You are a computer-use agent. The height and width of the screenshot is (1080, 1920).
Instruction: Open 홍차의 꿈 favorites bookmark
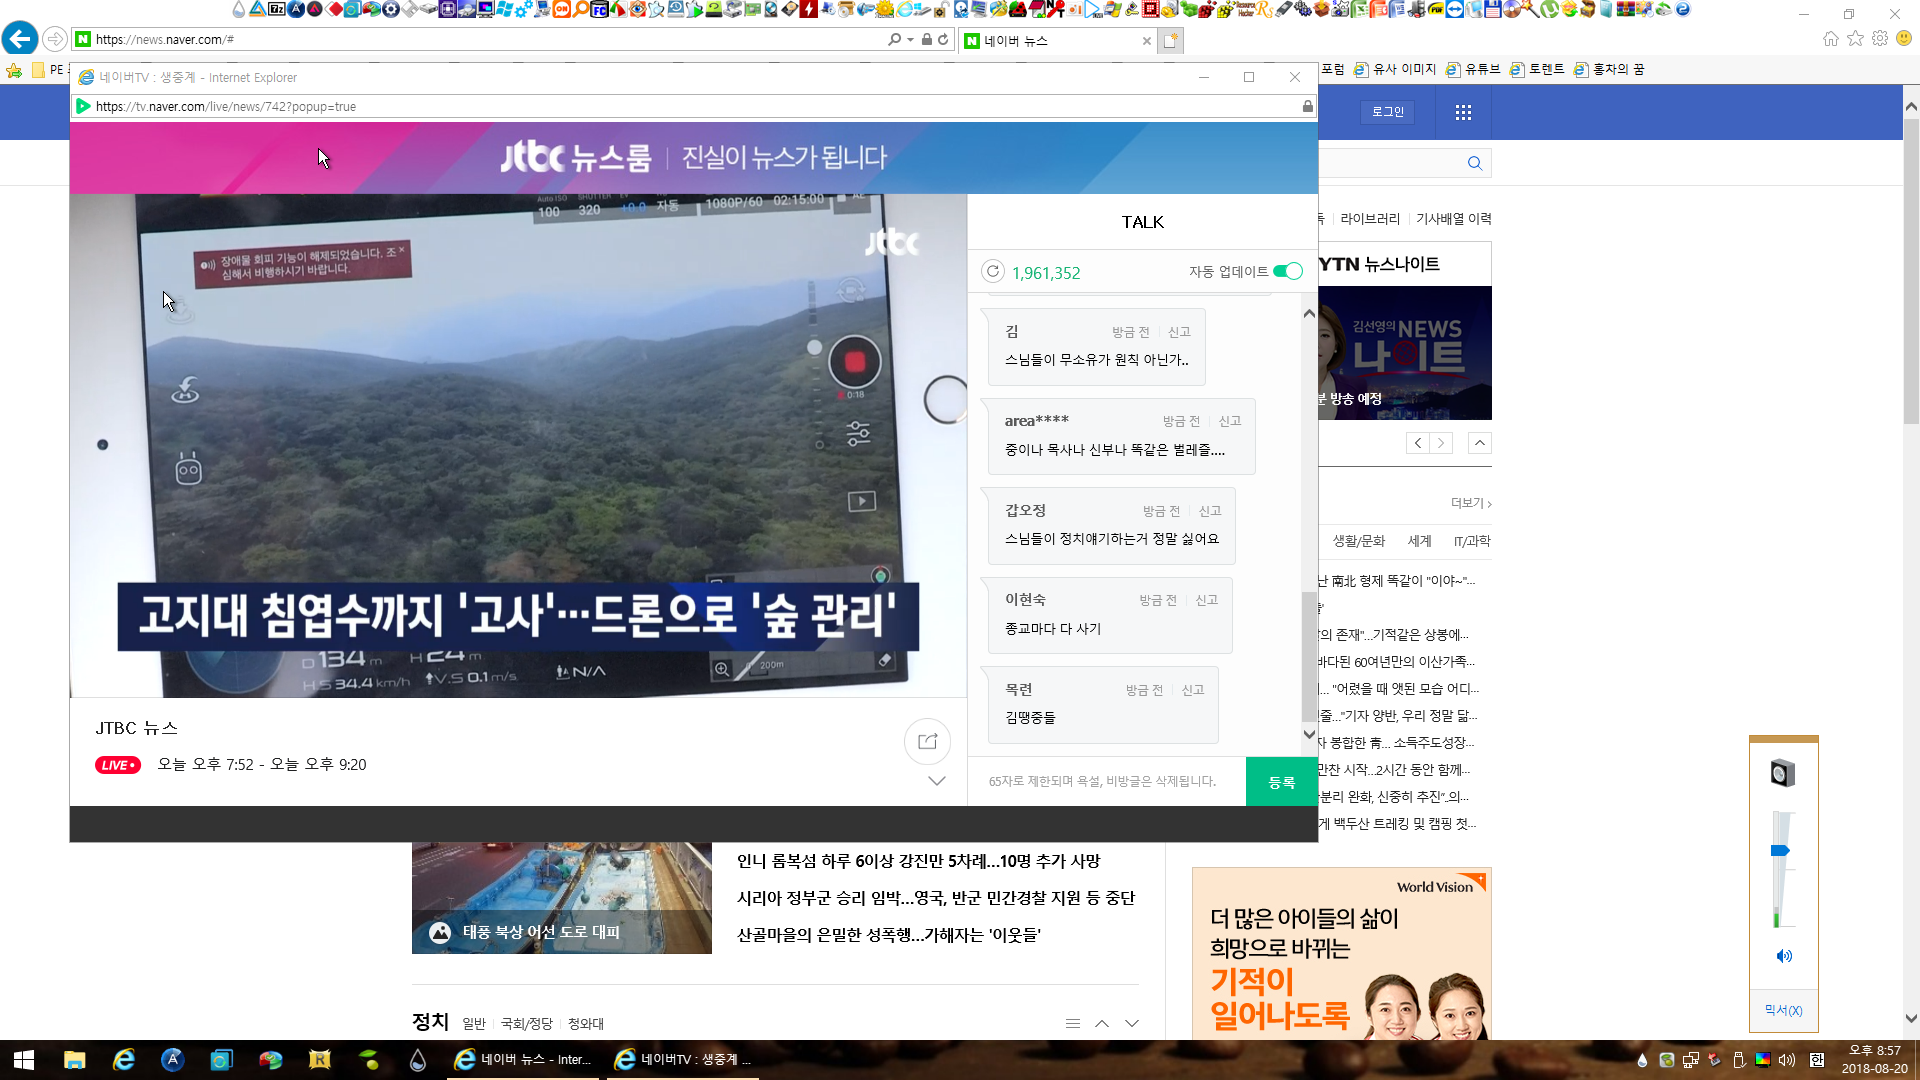(1609, 69)
